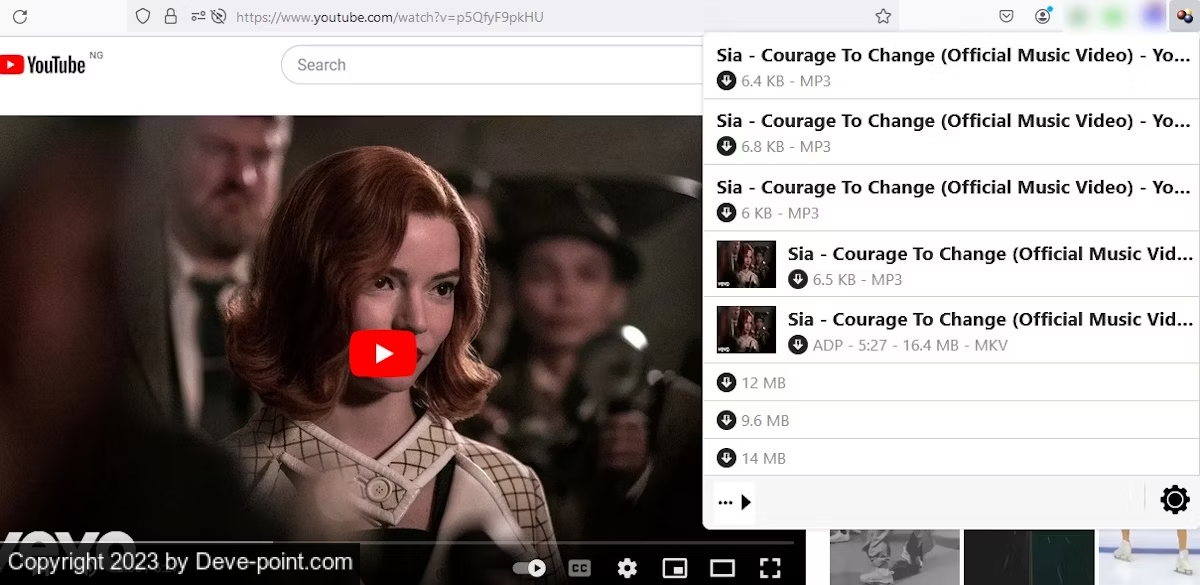This screenshot has width=1200, height=585.
Task: Click the blocked autoplay icon in the address bar
Action: point(219,16)
